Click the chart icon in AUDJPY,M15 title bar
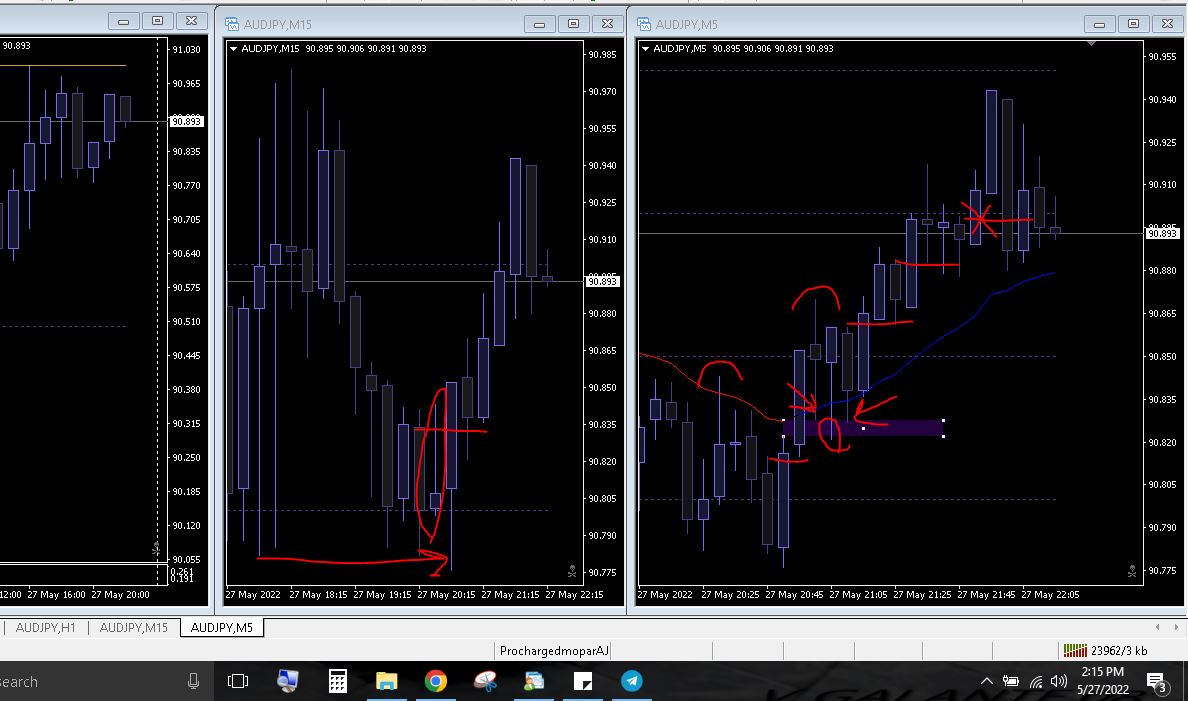Screen dimensions: 1188x701 [x=232, y=24]
